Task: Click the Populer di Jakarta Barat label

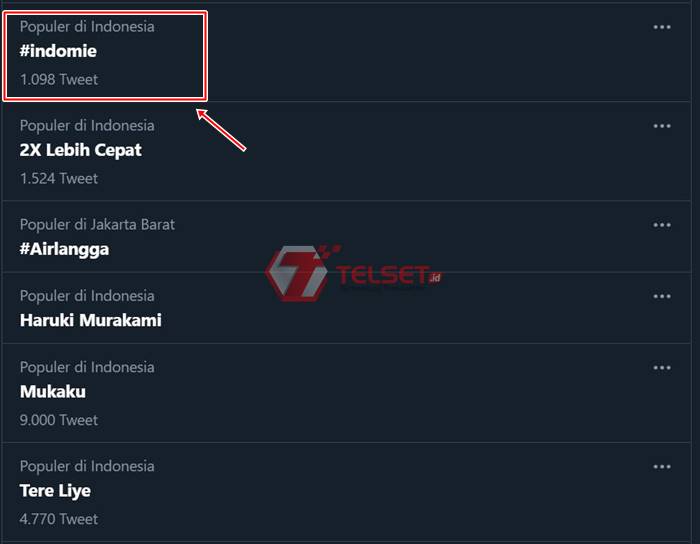Action: 97,225
